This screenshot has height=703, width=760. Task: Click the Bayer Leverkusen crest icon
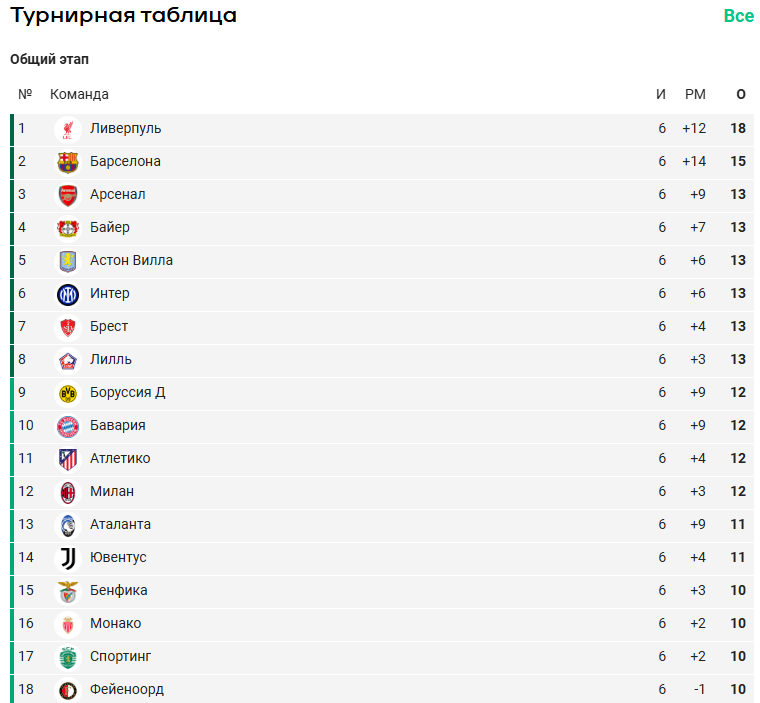[67, 228]
